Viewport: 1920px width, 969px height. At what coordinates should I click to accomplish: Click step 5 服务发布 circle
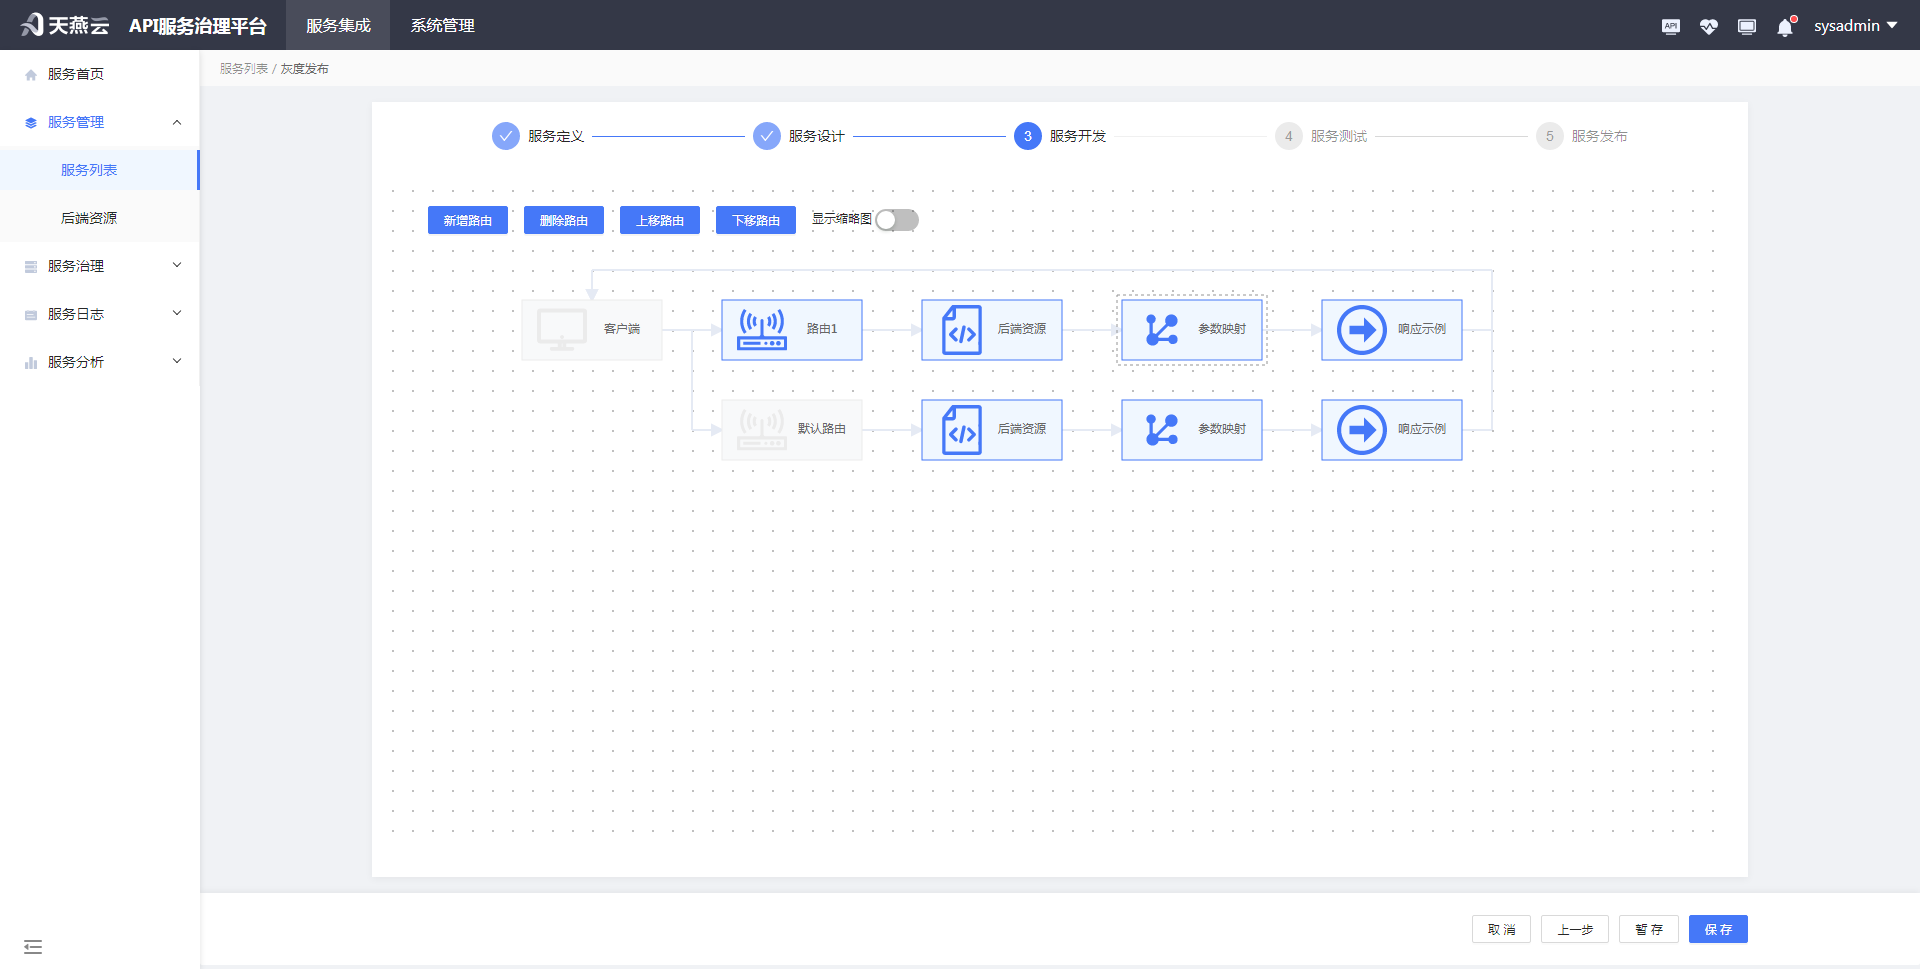tap(1549, 136)
